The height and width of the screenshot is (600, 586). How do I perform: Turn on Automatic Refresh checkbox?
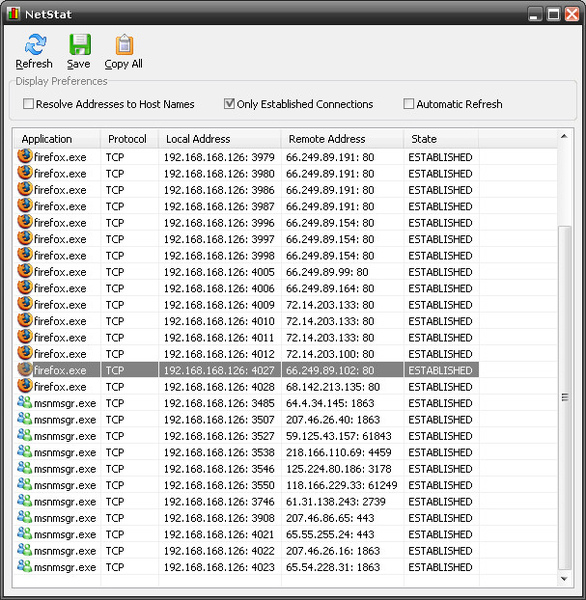click(x=408, y=104)
